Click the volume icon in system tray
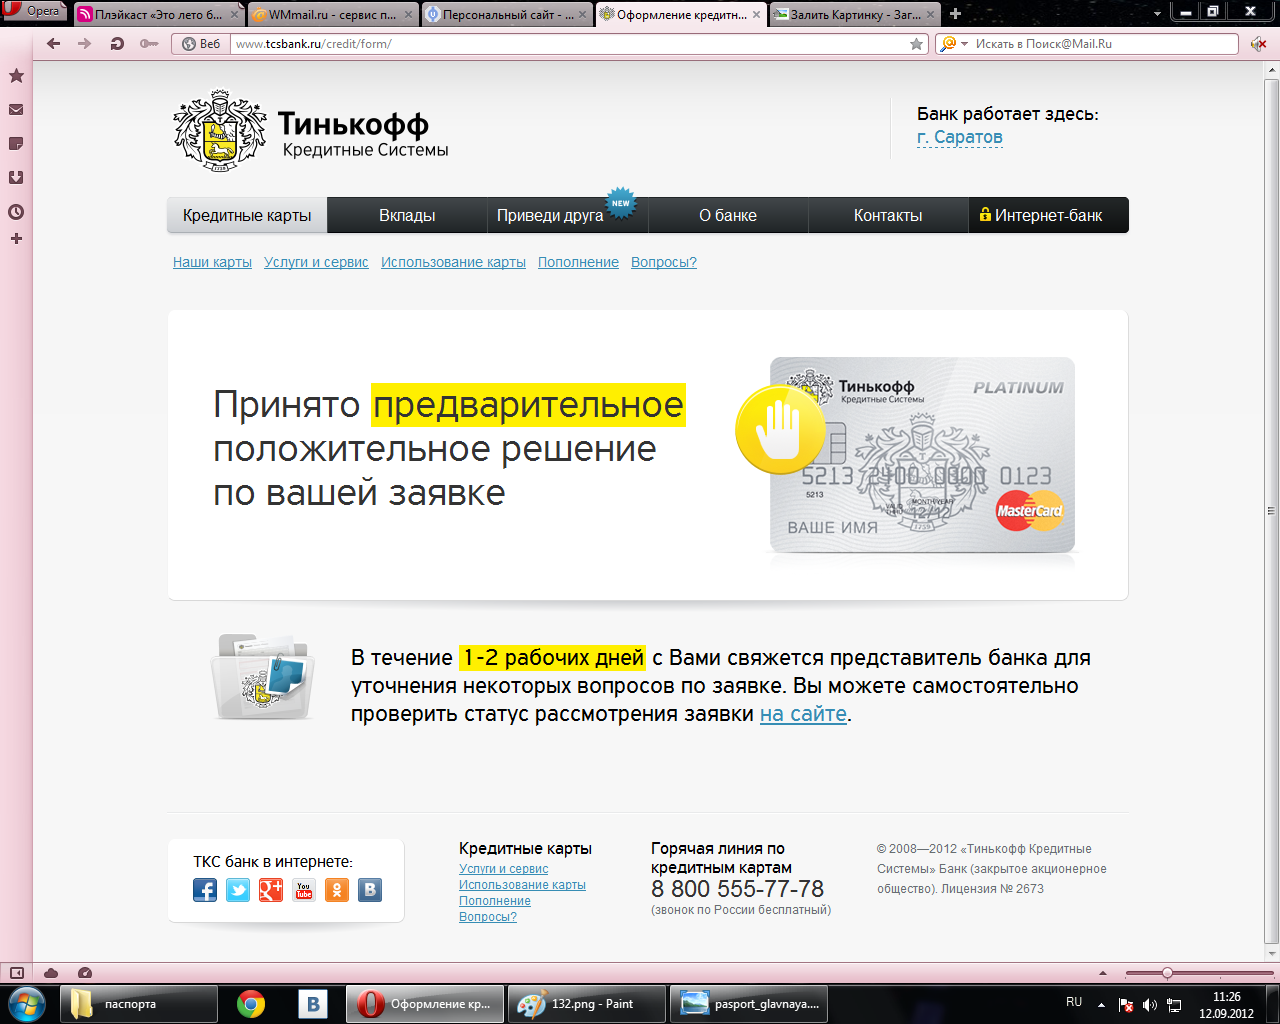The width and height of the screenshot is (1280, 1024). 1150,1004
